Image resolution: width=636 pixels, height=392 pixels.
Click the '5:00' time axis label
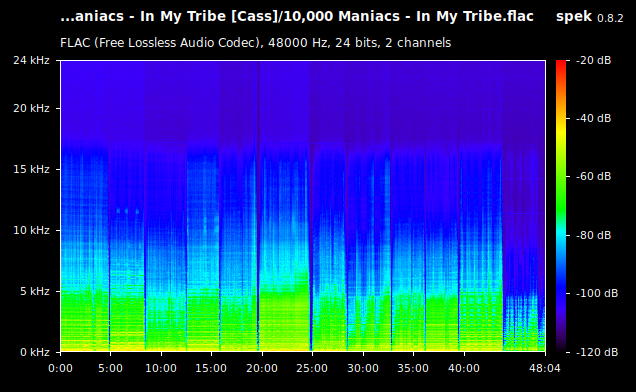click(x=110, y=368)
